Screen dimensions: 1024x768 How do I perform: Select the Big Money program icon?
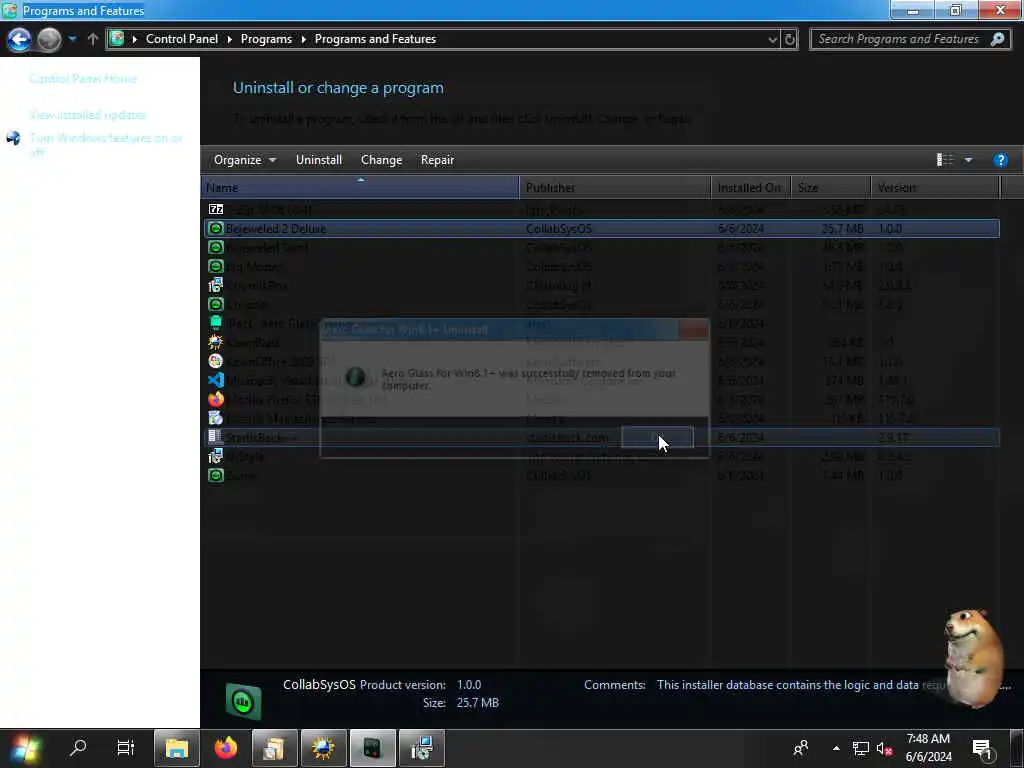click(216, 266)
